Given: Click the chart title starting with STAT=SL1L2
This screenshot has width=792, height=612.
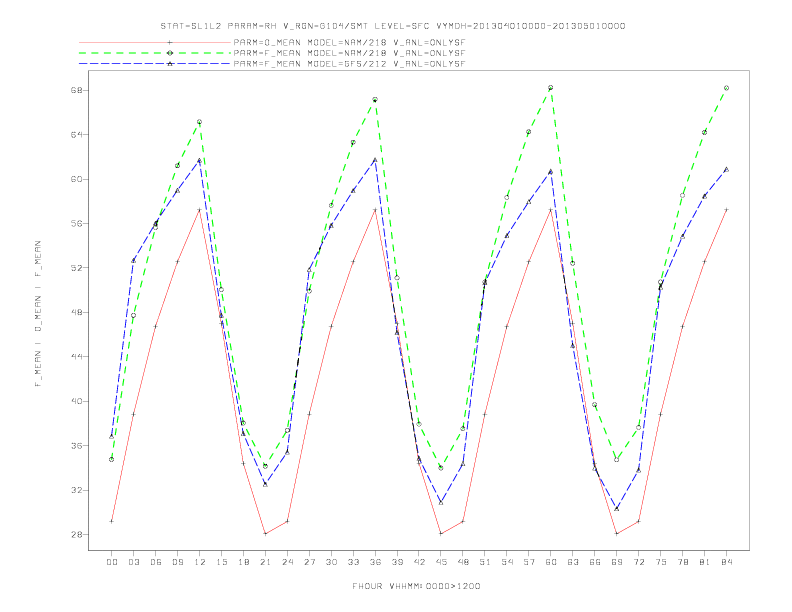Looking at the screenshot, I should pos(393,26).
